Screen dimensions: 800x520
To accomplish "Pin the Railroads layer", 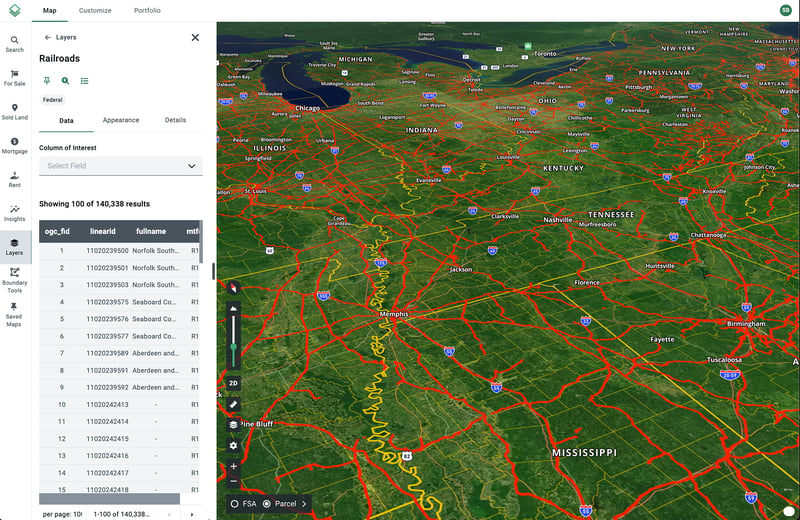I will (46, 81).
